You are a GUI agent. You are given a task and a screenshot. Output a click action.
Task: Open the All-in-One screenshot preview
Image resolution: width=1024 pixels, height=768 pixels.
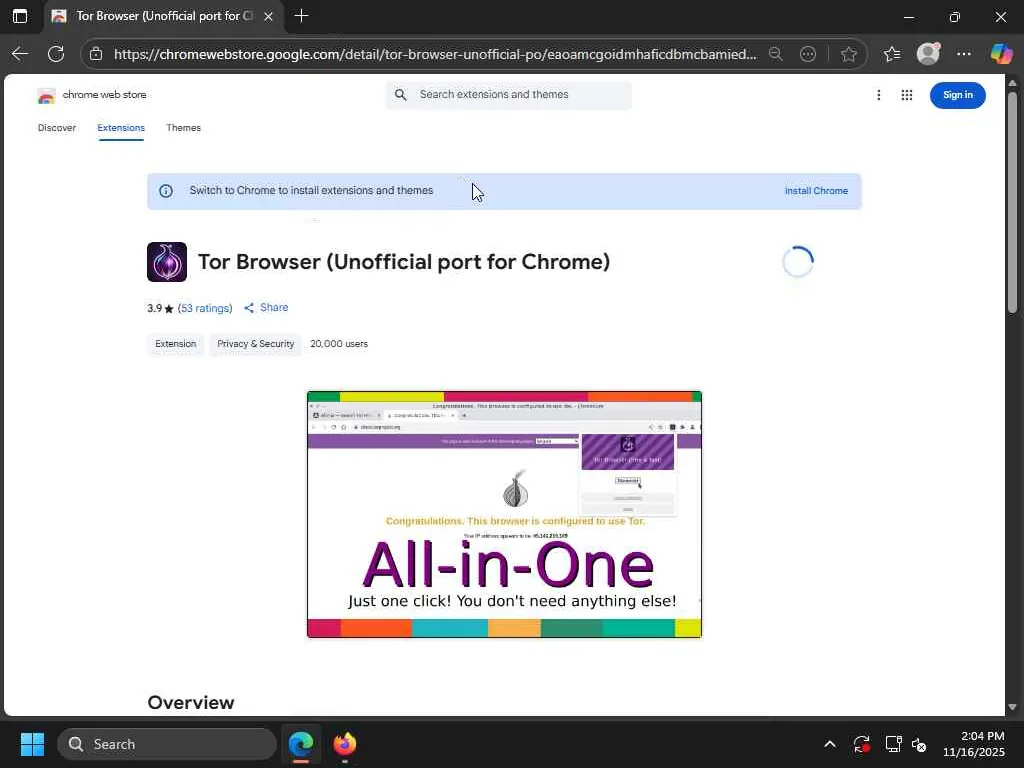click(x=504, y=515)
